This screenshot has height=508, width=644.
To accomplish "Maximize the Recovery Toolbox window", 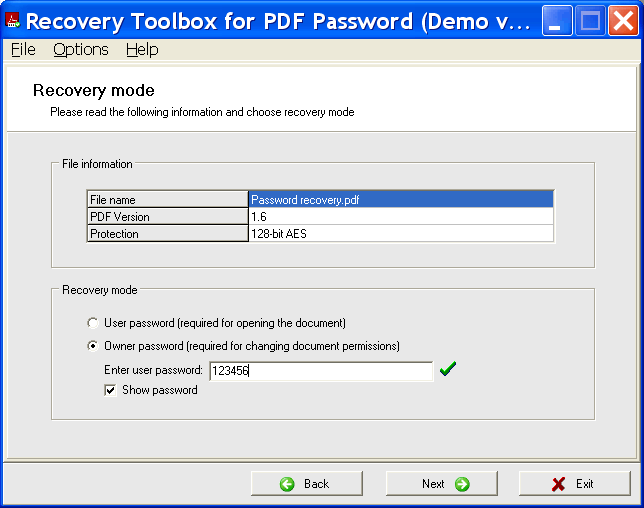I will pyautogui.click(x=590, y=21).
